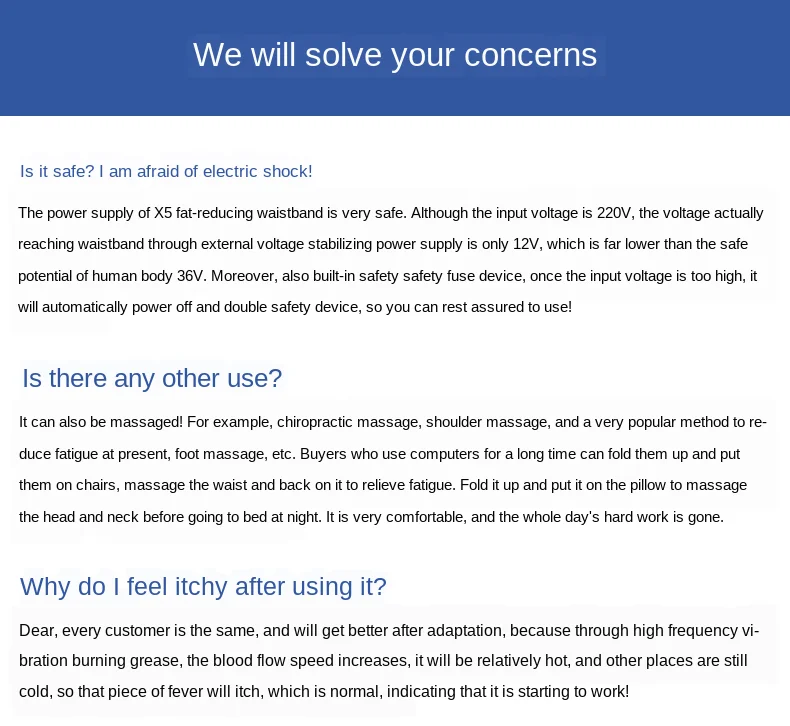Click the "220V" input voltage value
Image resolution: width=790 pixels, height=726 pixels.
coord(615,213)
